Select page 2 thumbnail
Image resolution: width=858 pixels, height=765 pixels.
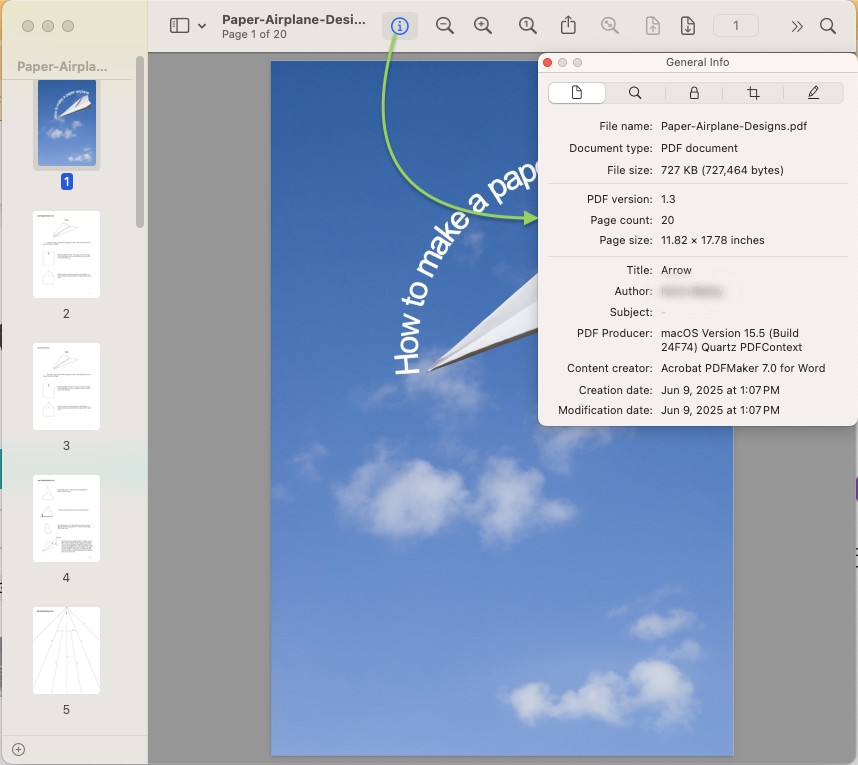tap(66, 254)
